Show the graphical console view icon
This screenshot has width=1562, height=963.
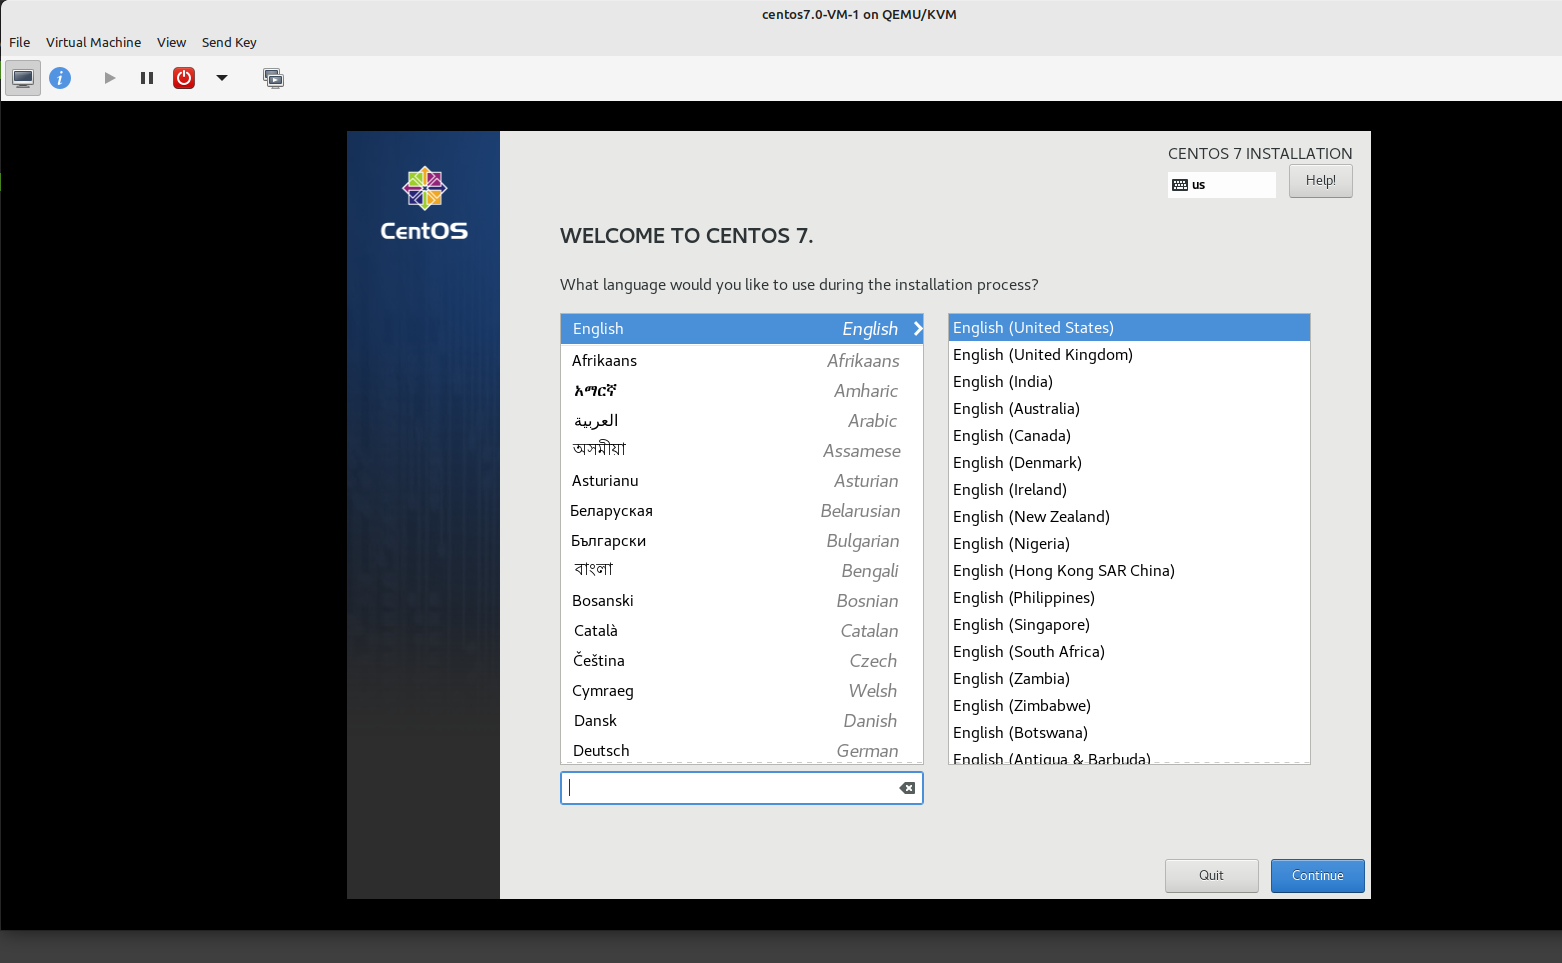[x=23, y=78]
